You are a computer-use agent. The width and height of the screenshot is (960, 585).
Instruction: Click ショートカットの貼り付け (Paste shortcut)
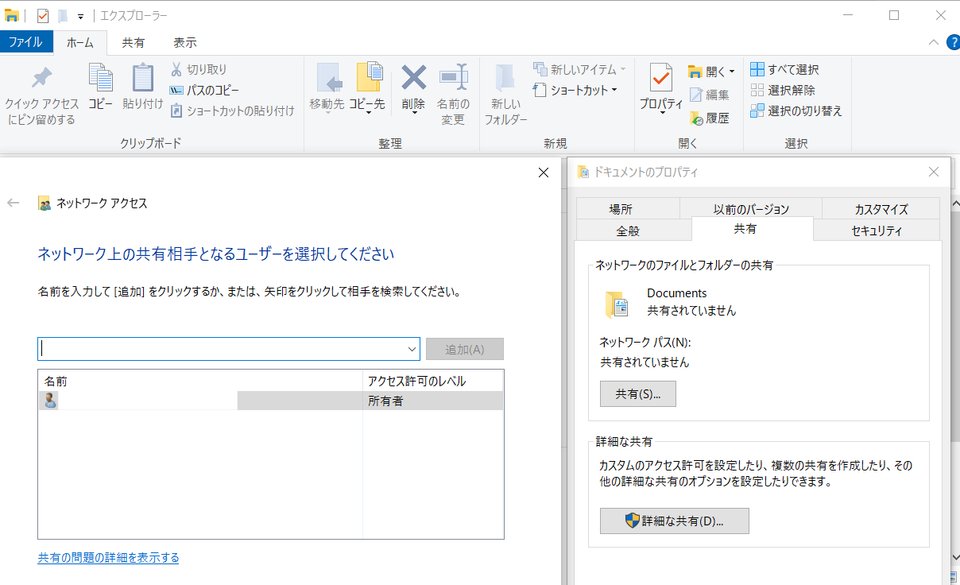(232, 111)
